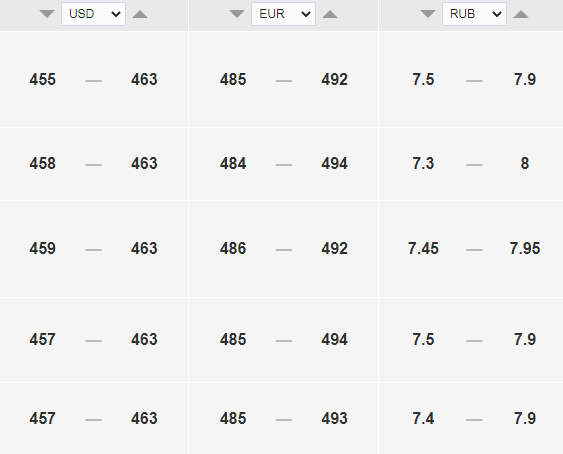
Task: Sort EUR column ascending with up arrow
Action: click(x=330, y=14)
